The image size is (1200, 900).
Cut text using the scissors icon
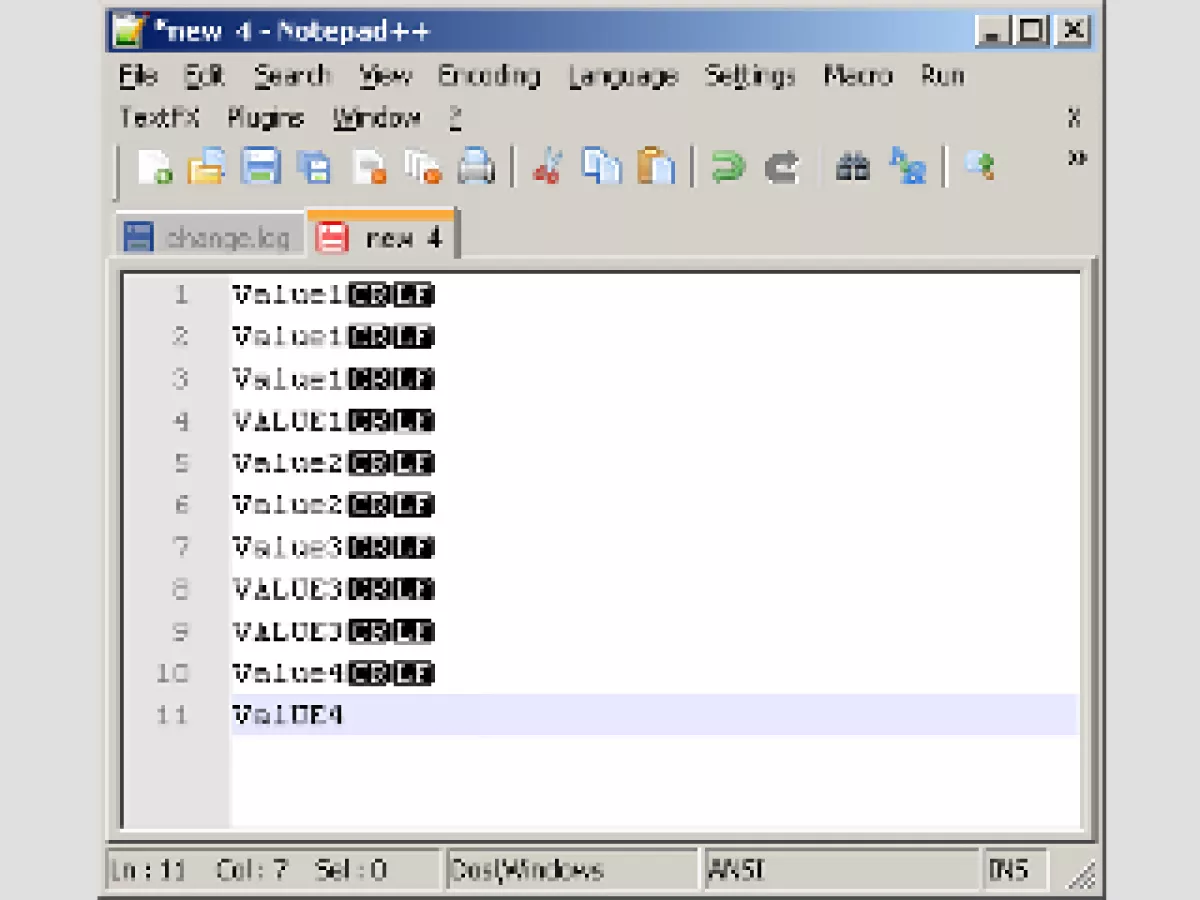[547, 167]
